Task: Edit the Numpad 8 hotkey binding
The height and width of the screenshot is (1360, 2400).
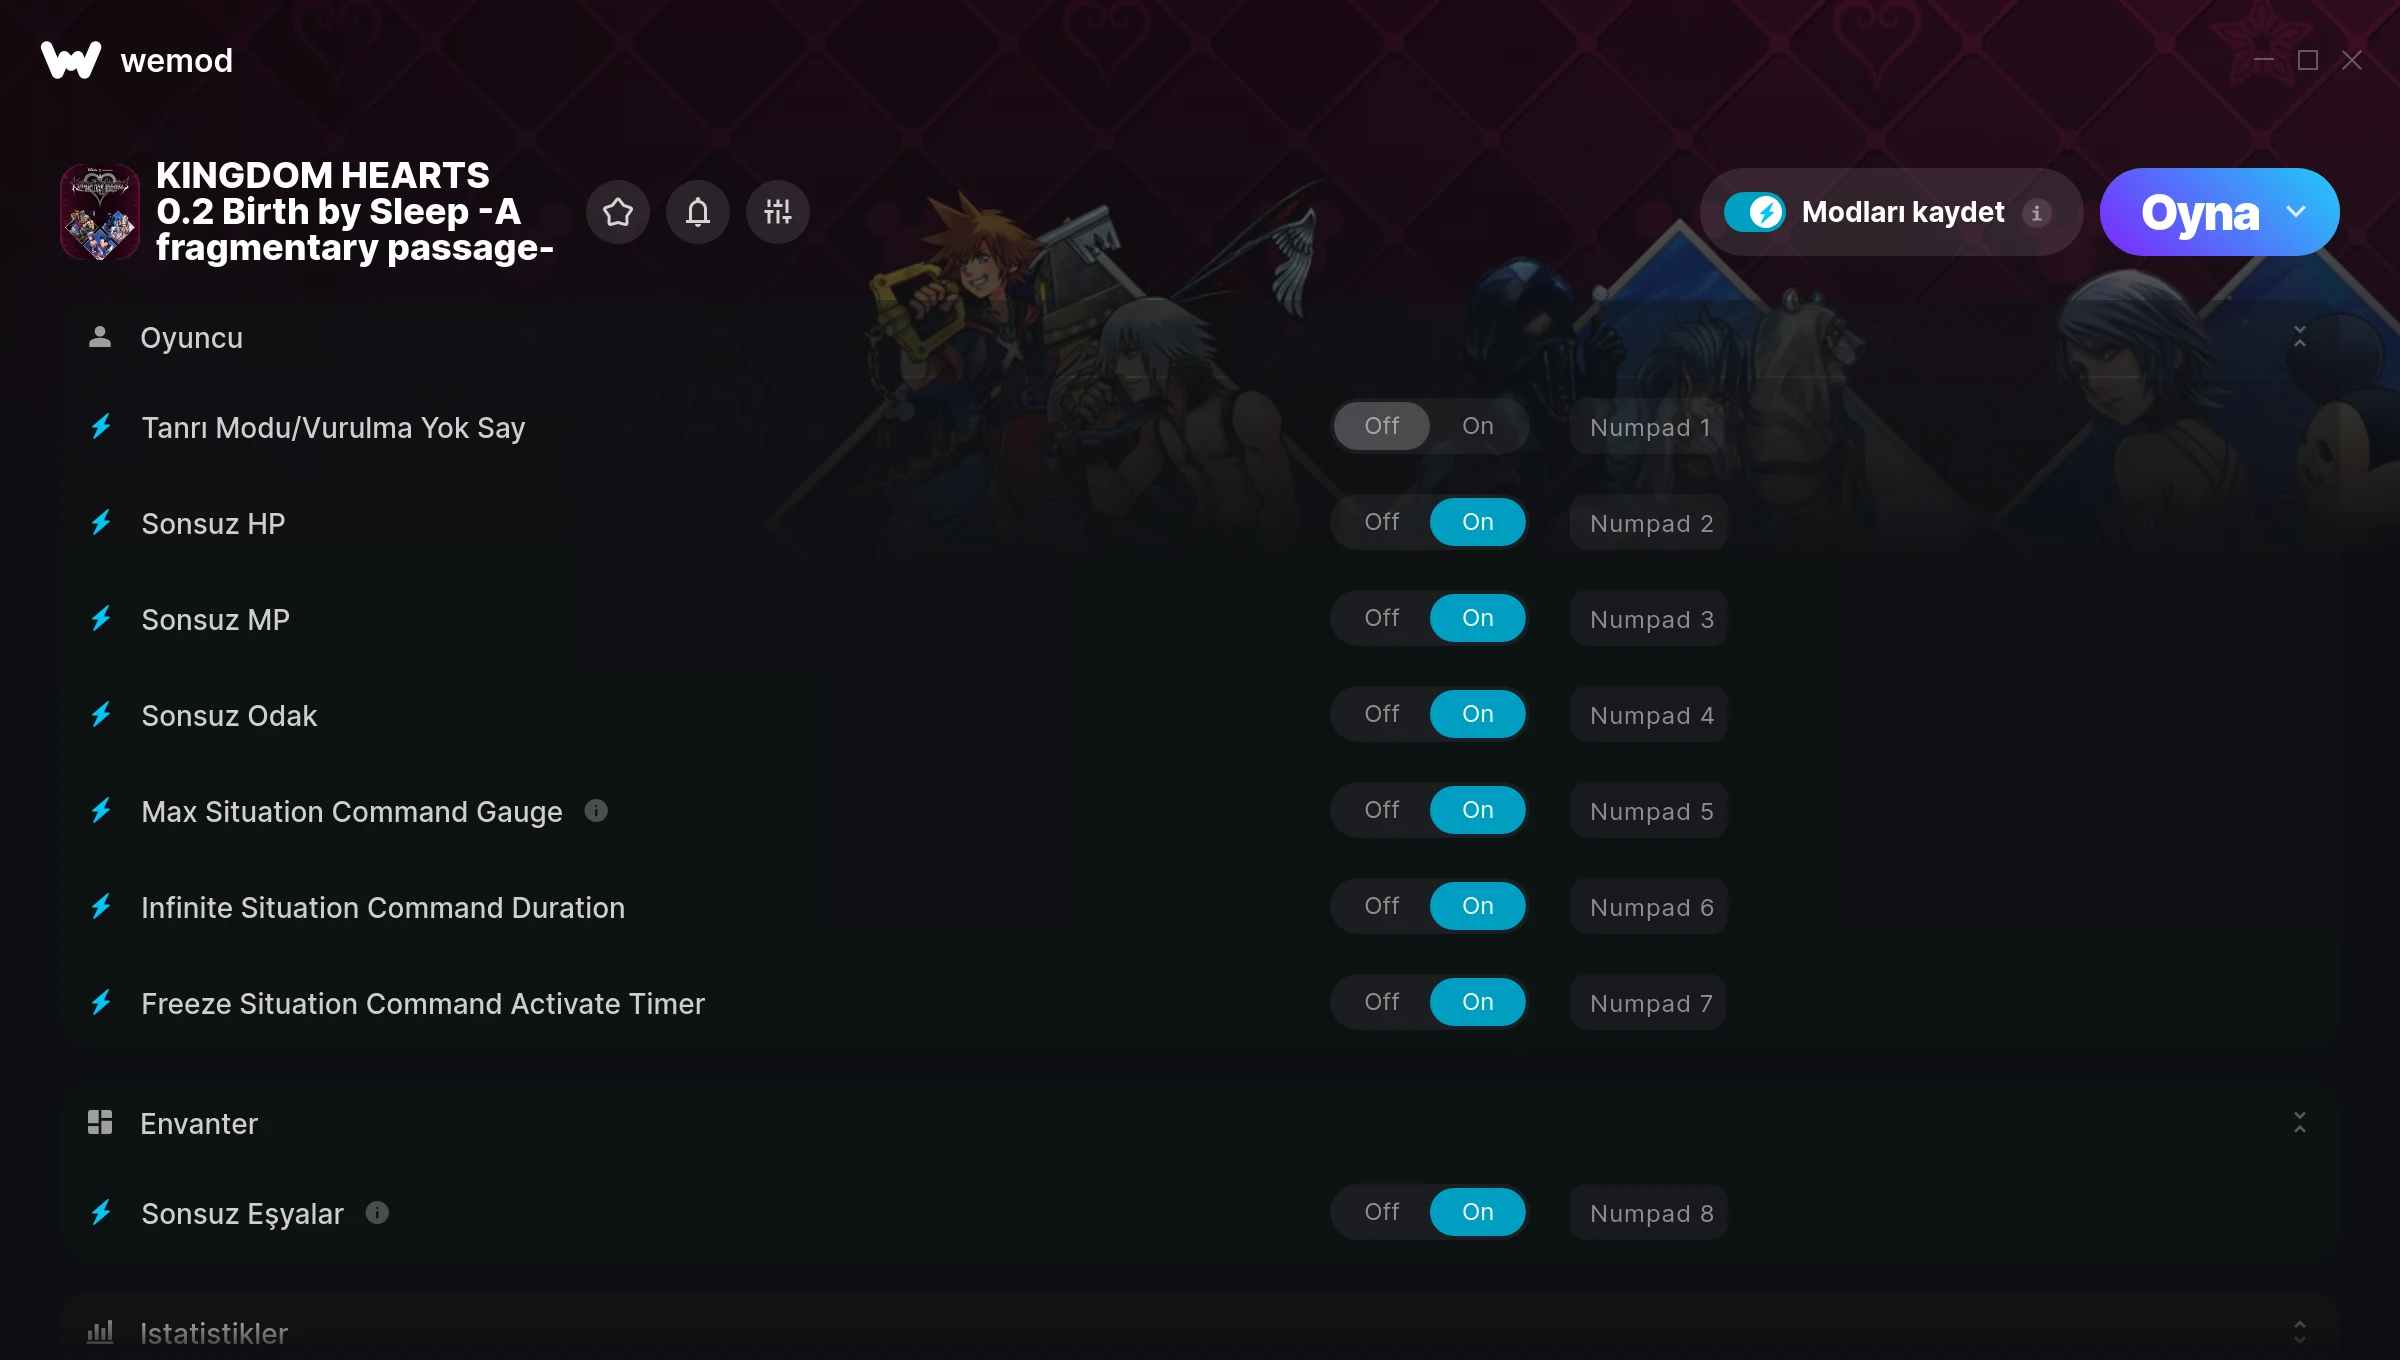Action: pyautogui.click(x=1651, y=1213)
